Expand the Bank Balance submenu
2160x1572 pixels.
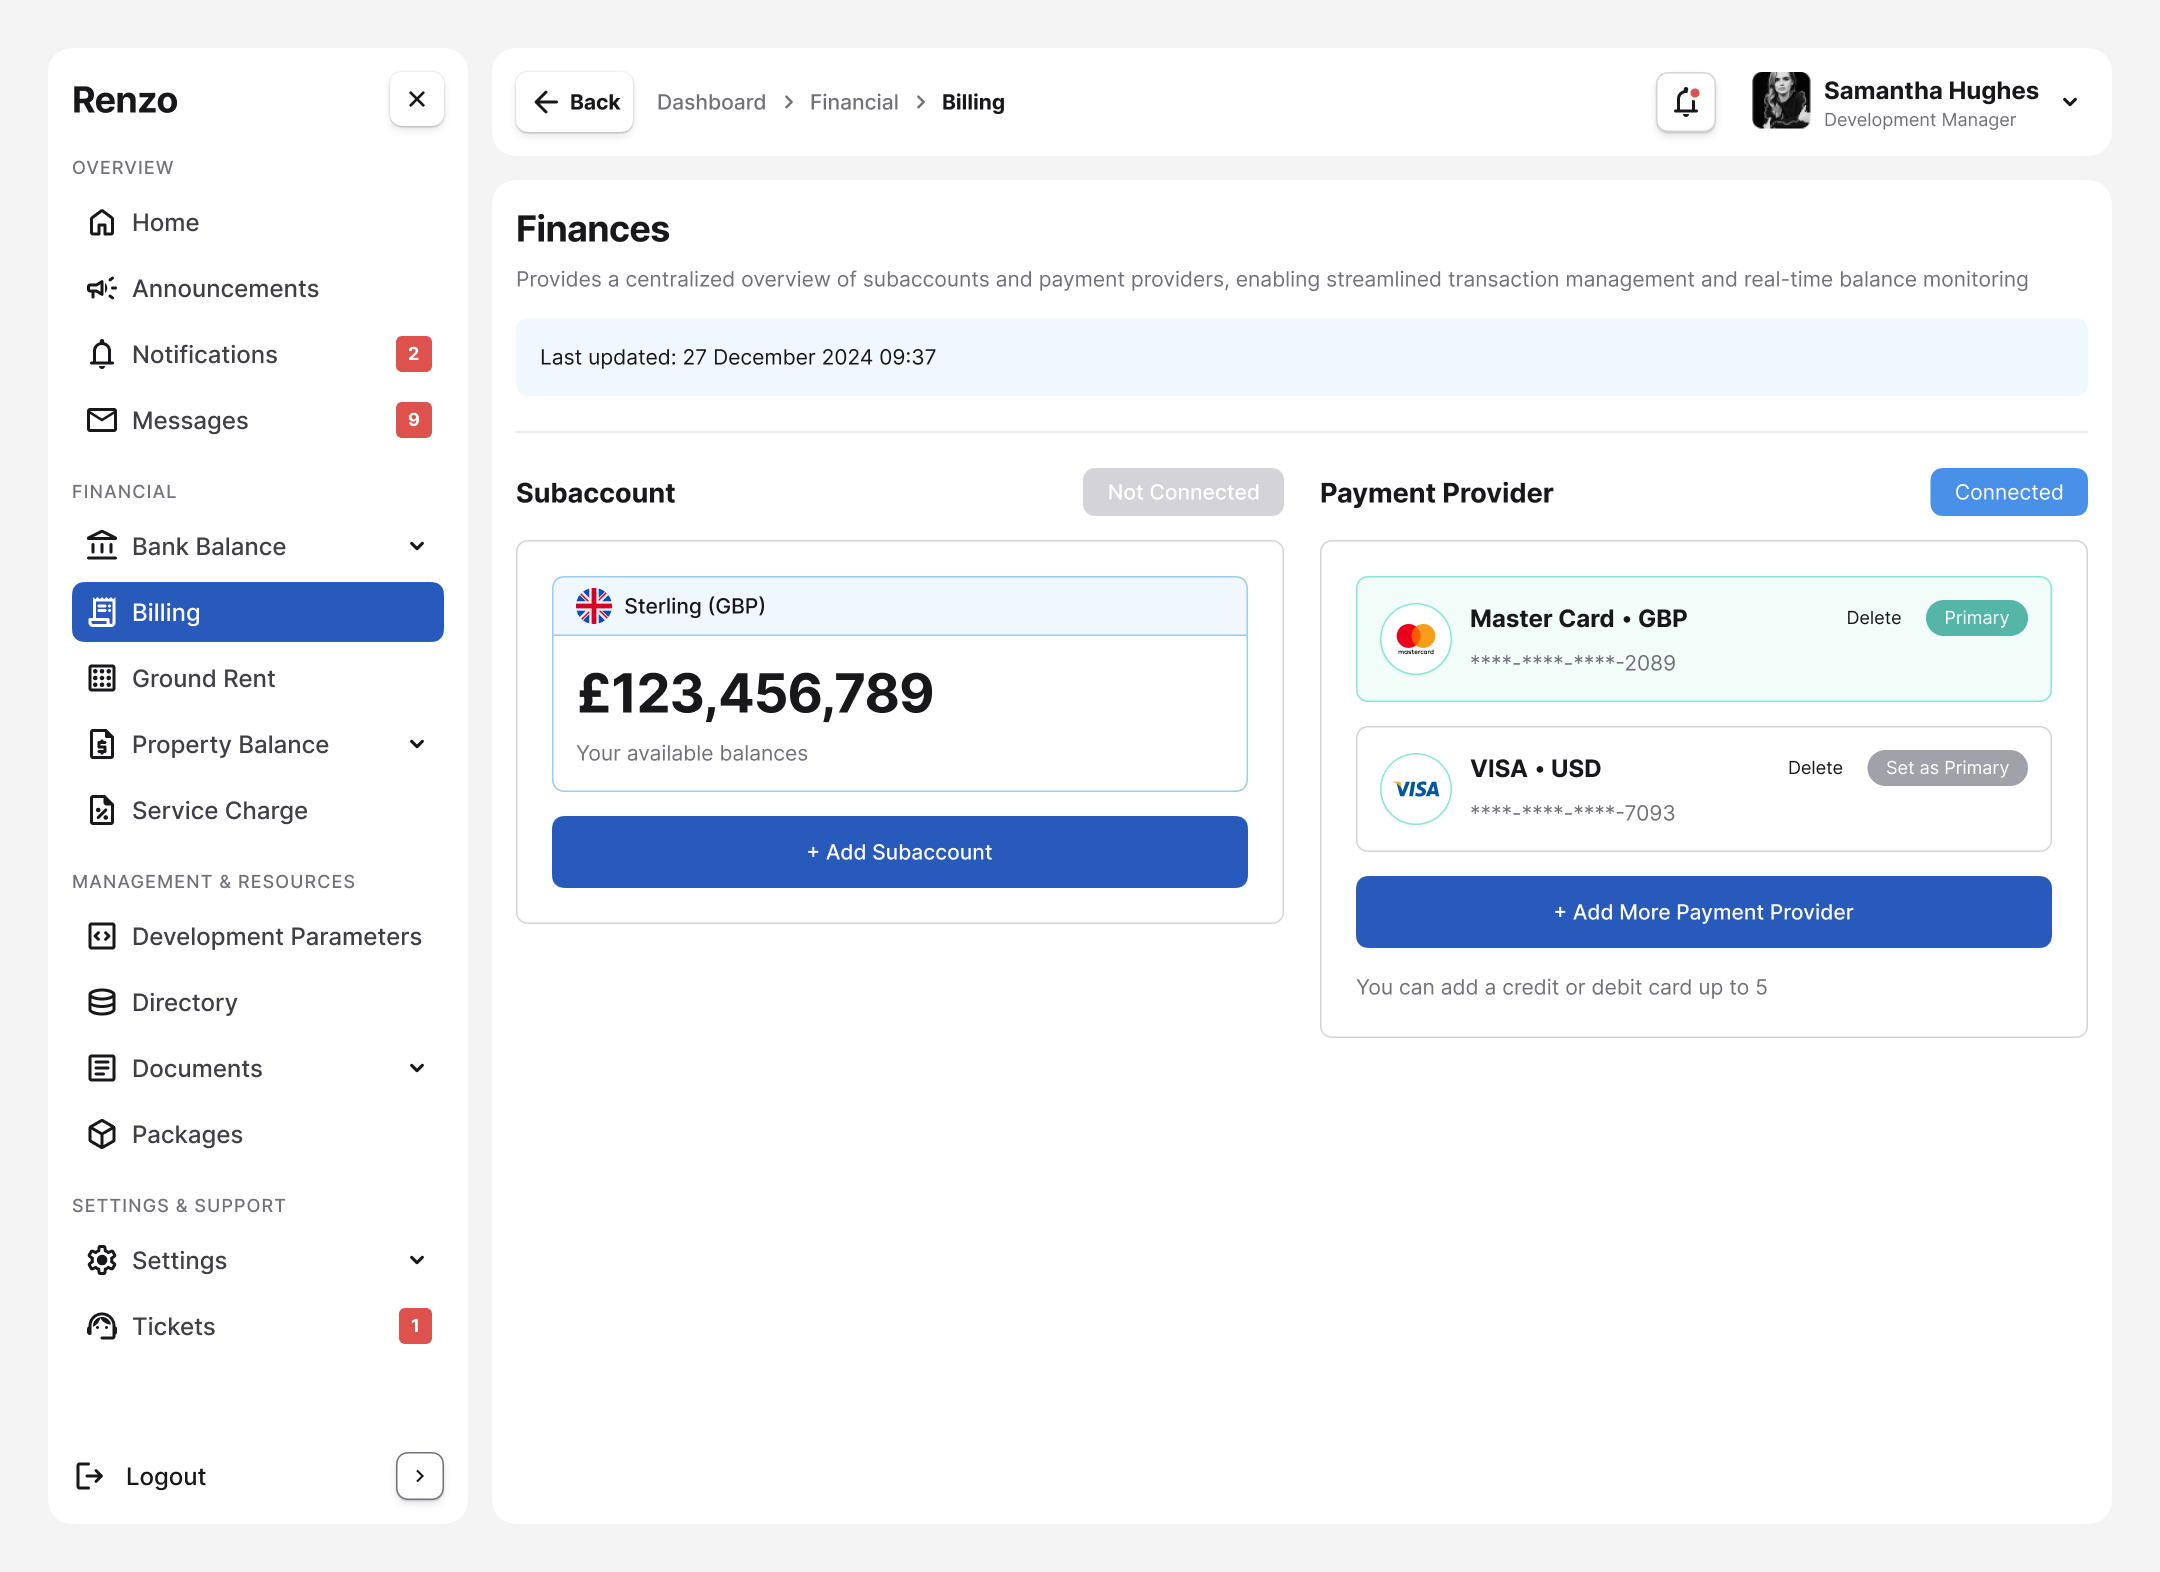(418, 546)
